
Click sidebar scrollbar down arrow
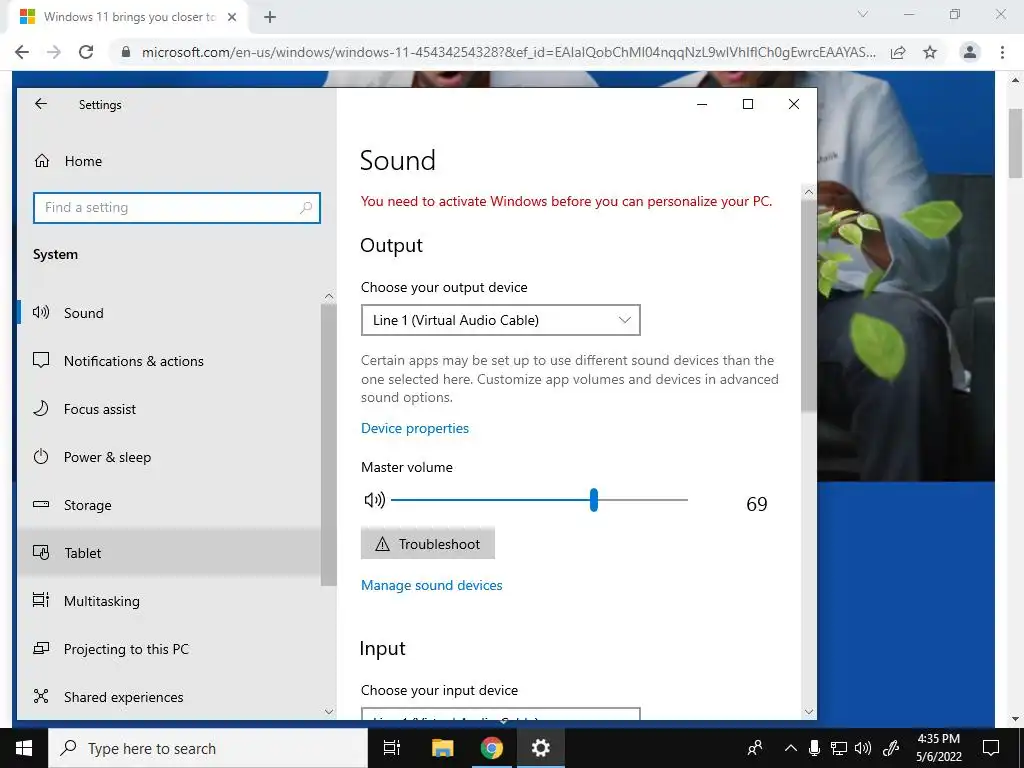click(x=329, y=711)
